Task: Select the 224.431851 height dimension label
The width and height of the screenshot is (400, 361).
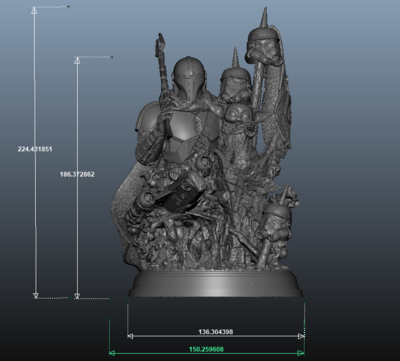Action: [35, 149]
